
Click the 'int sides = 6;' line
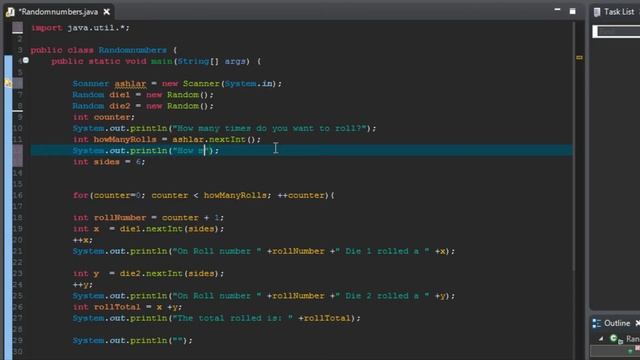pyautogui.click(x=109, y=162)
